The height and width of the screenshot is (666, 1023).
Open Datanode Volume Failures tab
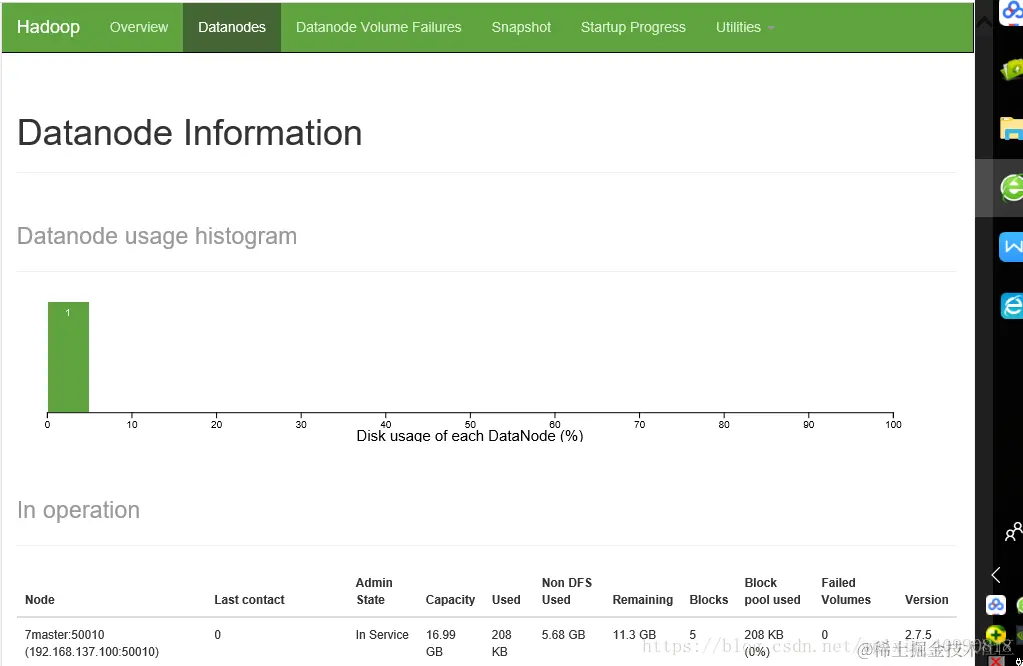tap(378, 27)
